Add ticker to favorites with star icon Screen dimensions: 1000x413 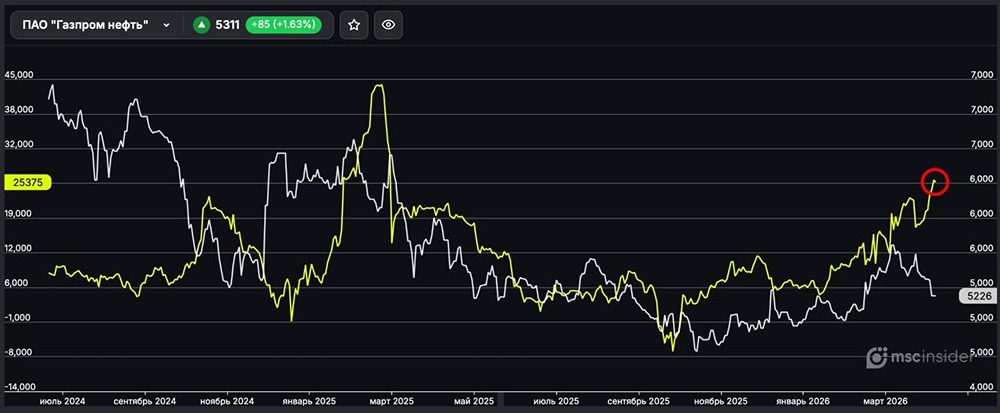coord(353,25)
